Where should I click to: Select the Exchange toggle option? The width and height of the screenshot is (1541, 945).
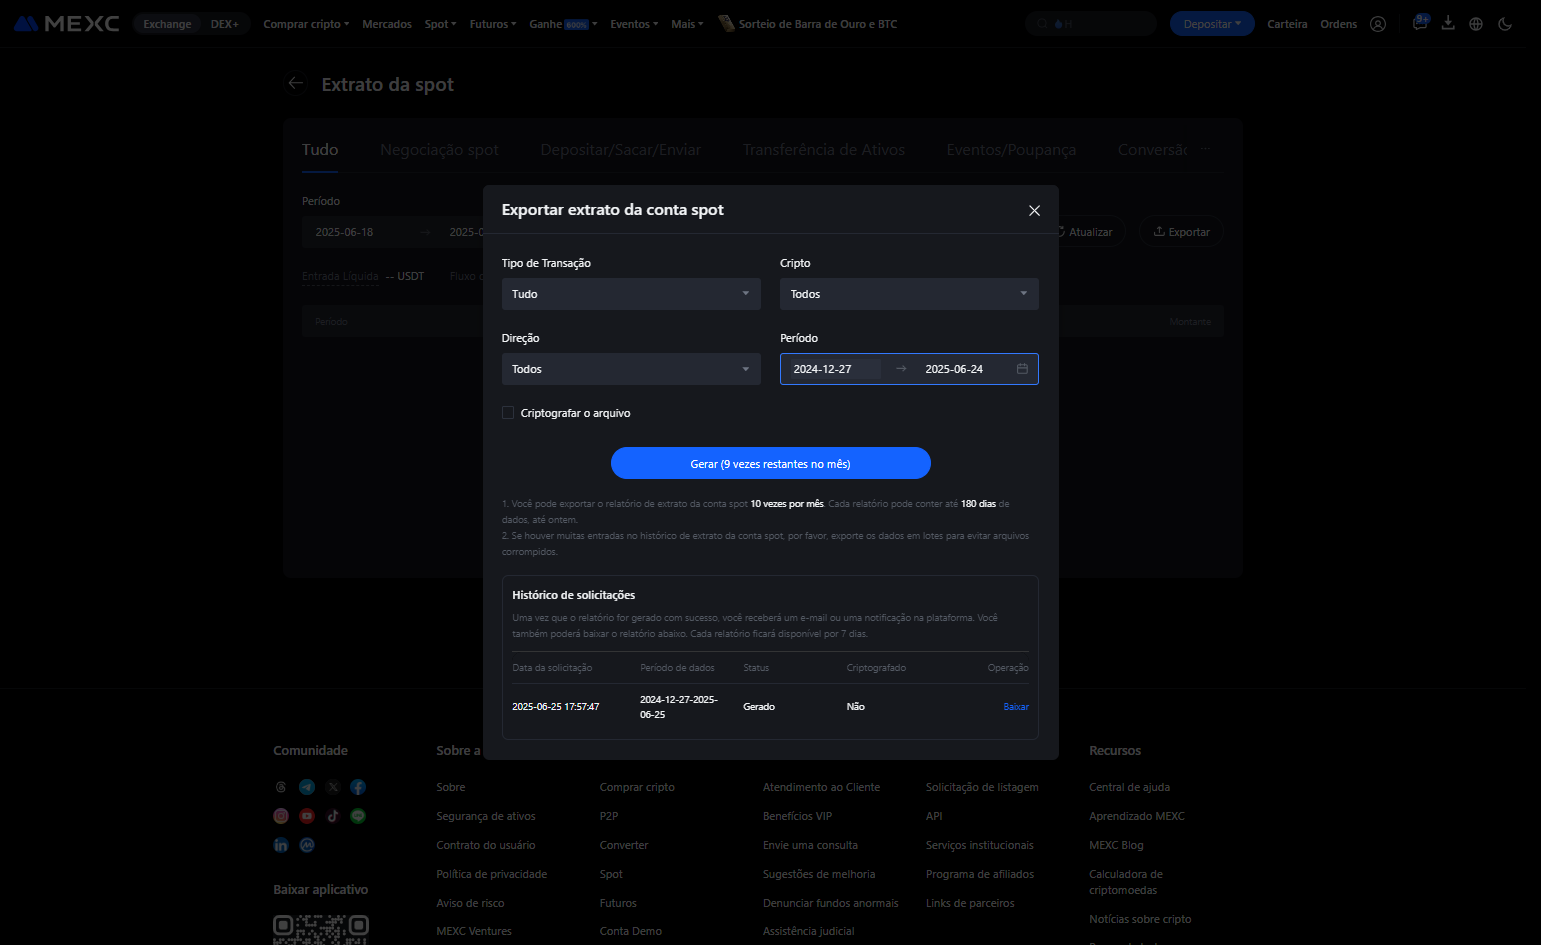[x=167, y=24]
